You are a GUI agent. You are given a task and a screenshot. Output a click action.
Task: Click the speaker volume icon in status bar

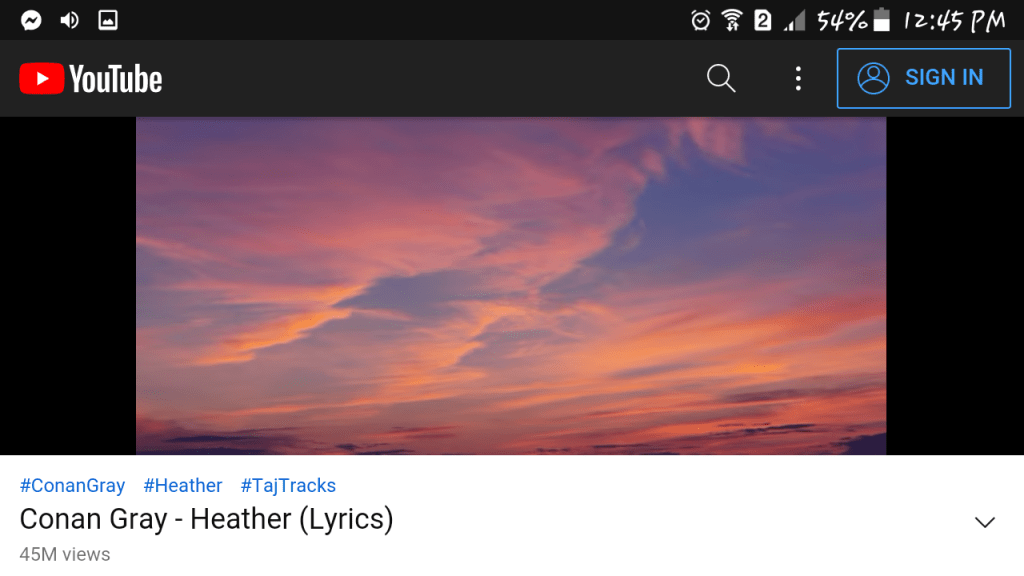[69, 20]
